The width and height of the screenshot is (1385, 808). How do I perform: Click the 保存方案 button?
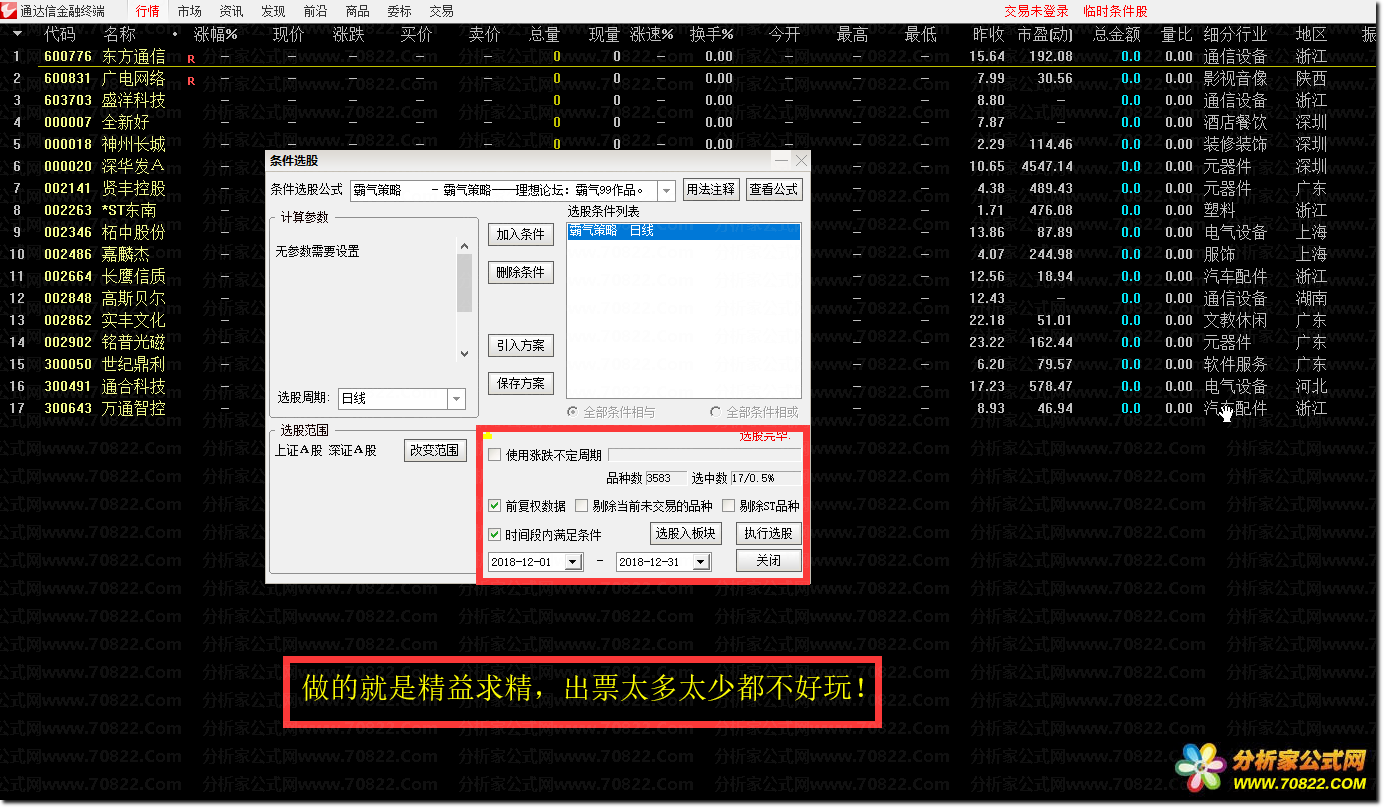click(x=521, y=383)
